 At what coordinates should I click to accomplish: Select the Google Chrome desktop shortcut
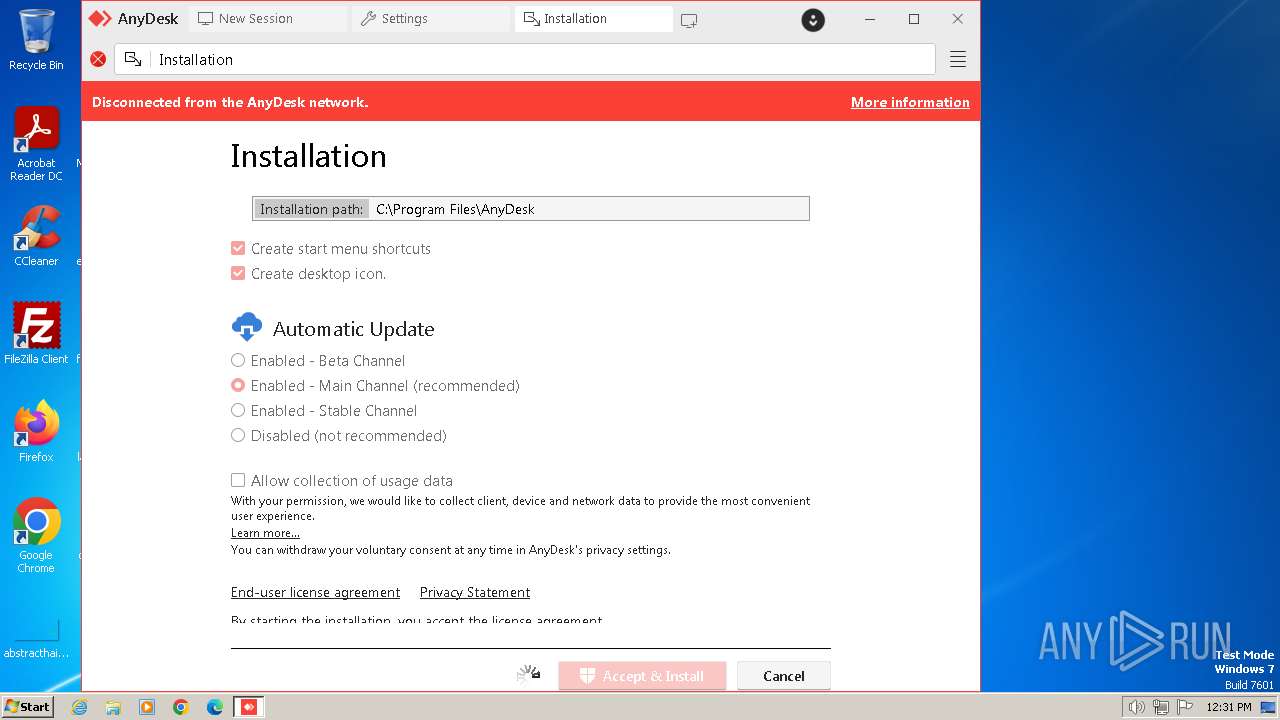click(36, 536)
